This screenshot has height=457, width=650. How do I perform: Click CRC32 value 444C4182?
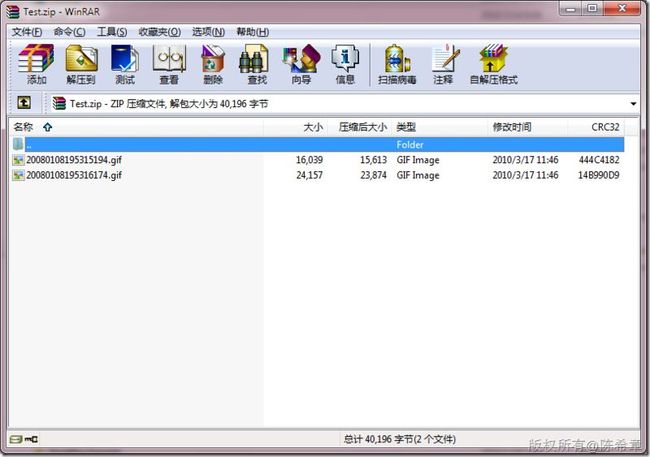(x=599, y=160)
